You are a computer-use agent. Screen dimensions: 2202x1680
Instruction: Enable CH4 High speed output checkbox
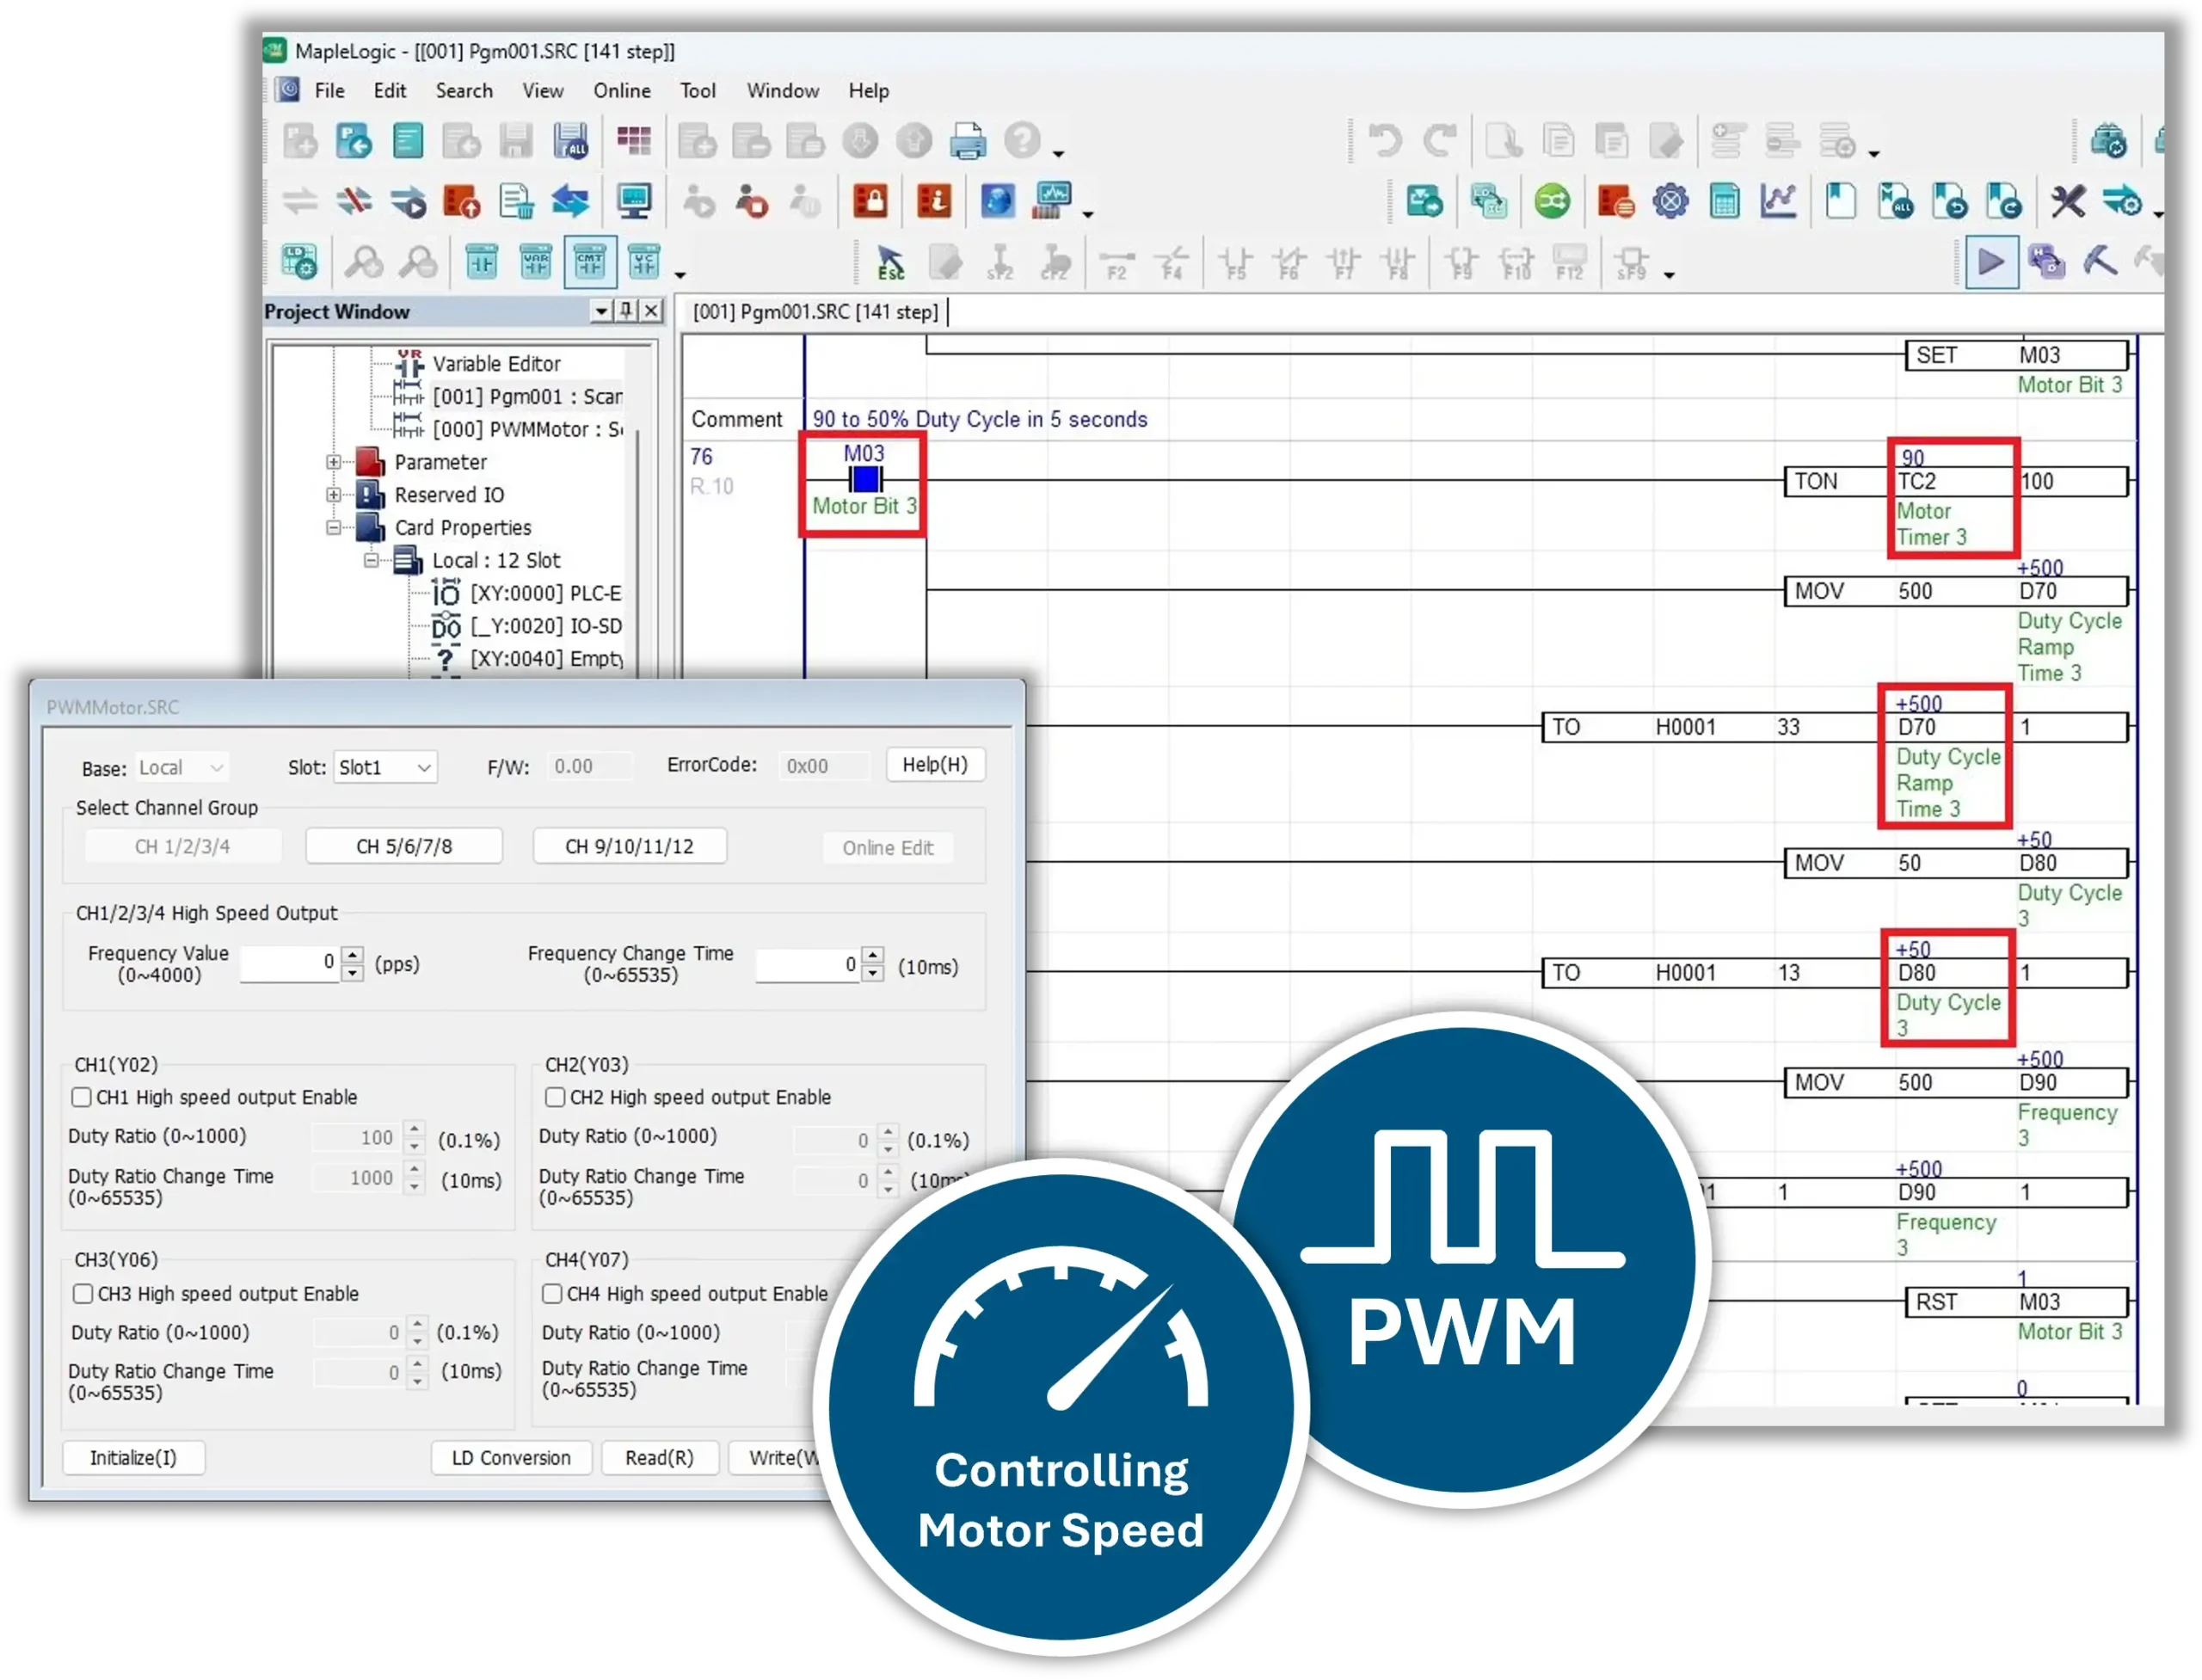pyautogui.click(x=552, y=1293)
